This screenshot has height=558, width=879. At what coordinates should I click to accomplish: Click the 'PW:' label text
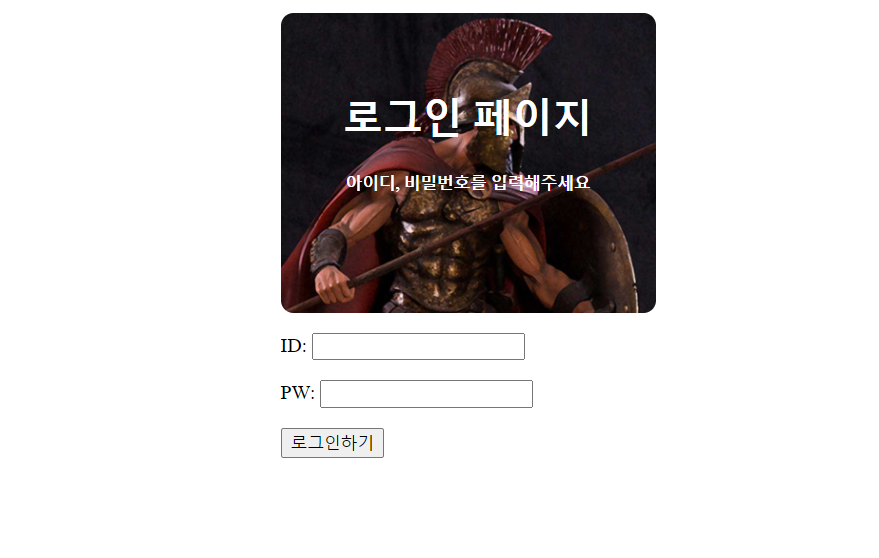pyautogui.click(x=297, y=393)
